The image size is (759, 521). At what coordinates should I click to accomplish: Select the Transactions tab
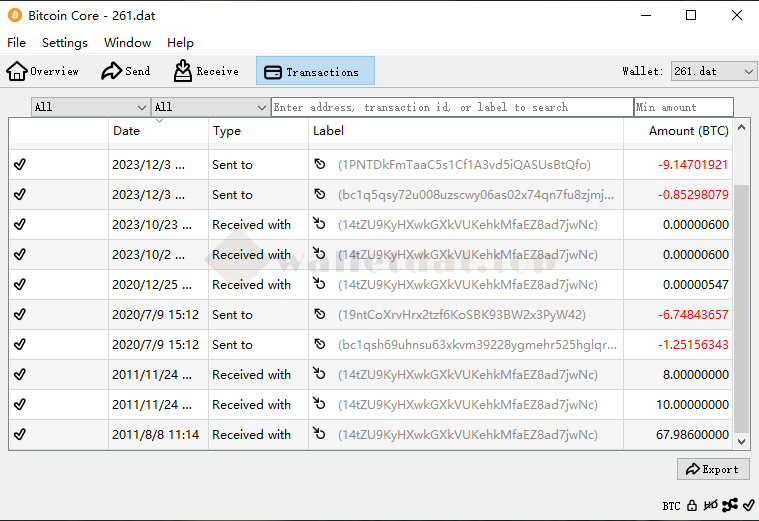pyautogui.click(x=315, y=71)
